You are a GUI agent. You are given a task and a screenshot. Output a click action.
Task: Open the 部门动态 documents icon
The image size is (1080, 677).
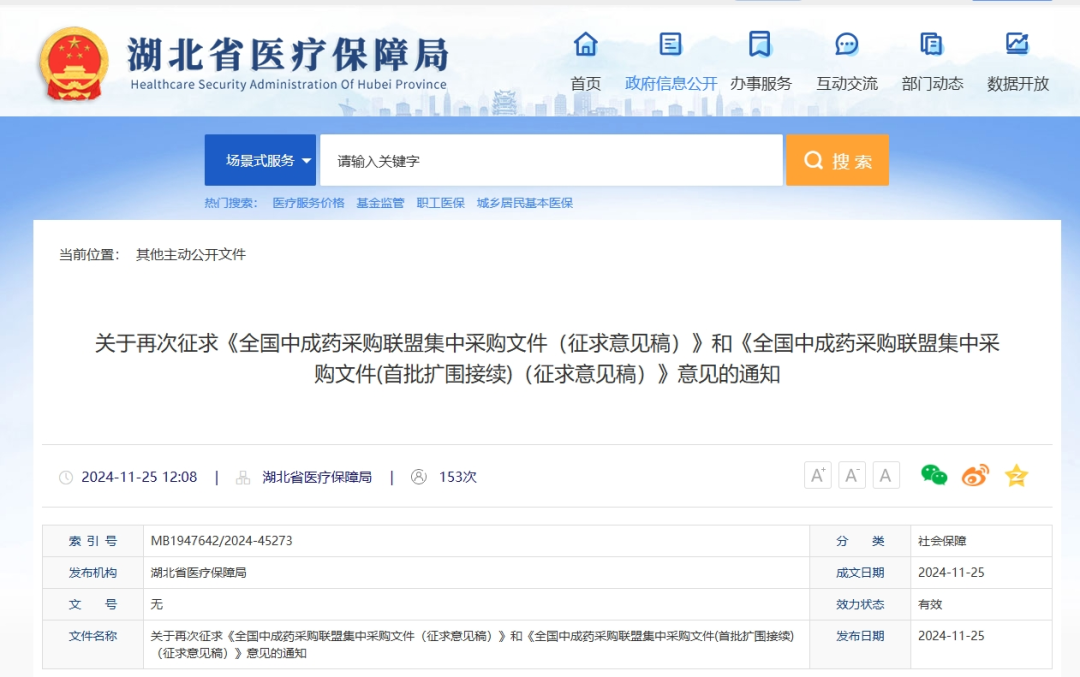tap(932, 45)
